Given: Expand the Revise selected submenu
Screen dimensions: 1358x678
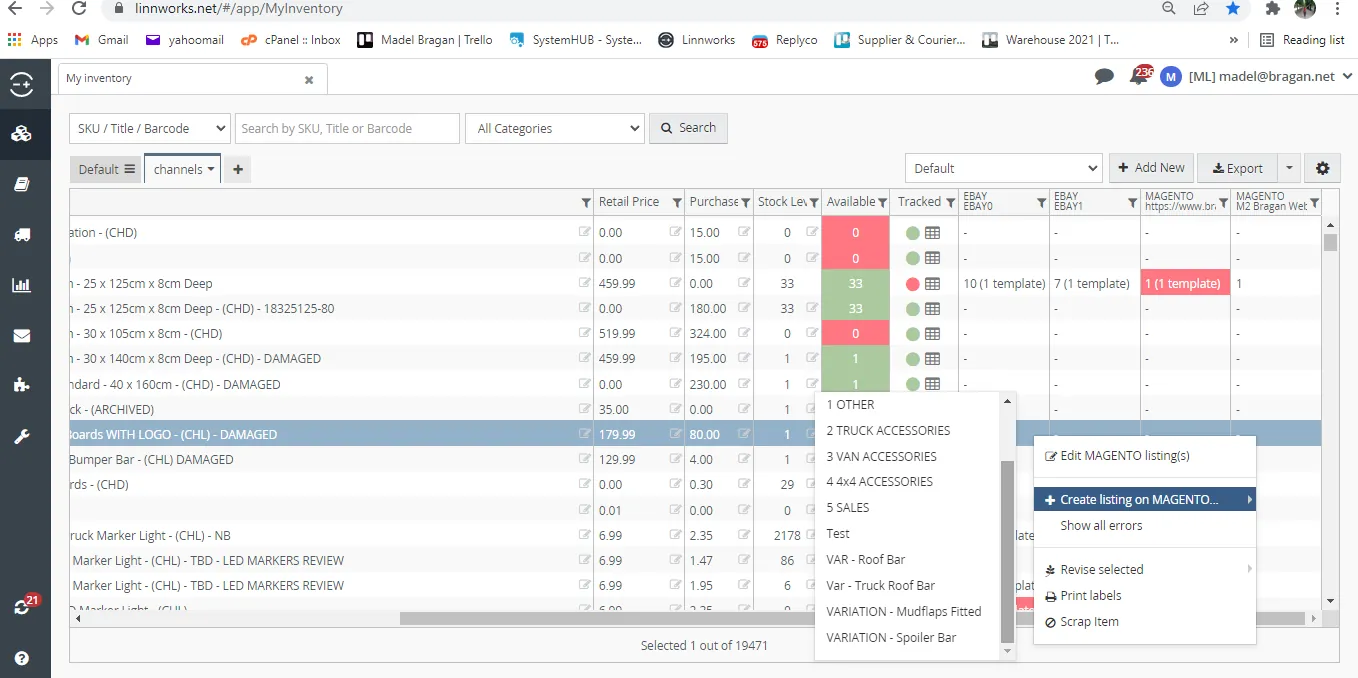Looking at the screenshot, I should click(x=1144, y=570).
